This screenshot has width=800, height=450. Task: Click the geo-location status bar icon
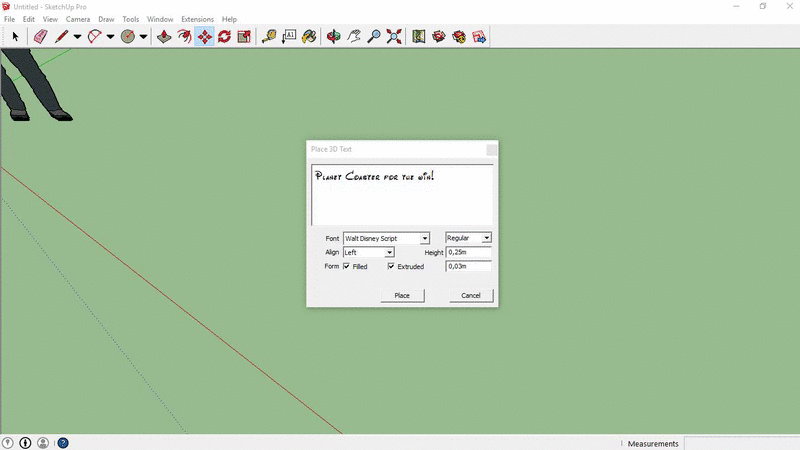click(x=7, y=443)
